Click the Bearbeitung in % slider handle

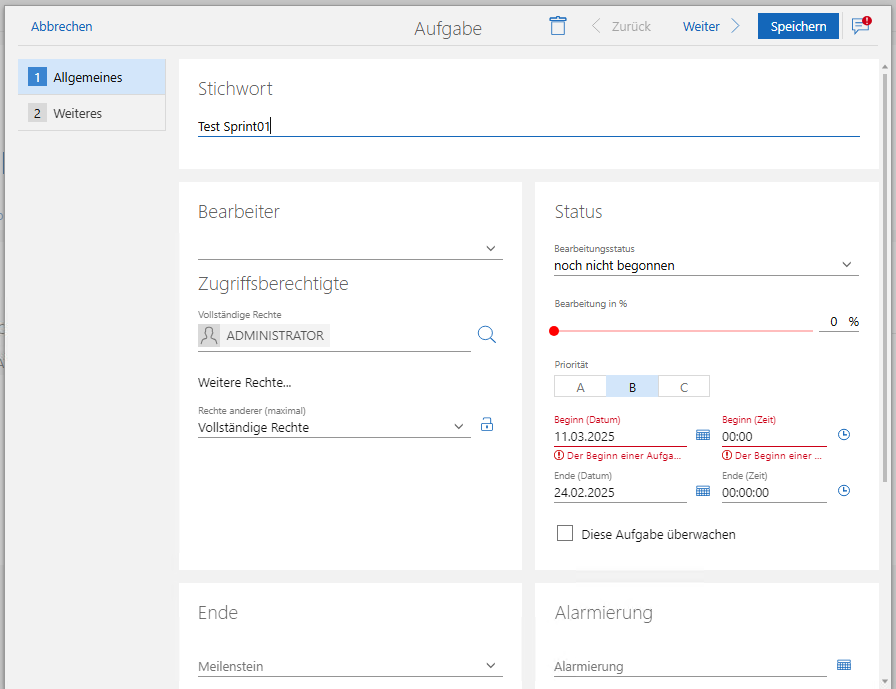pyautogui.click(x=554, y=331)
